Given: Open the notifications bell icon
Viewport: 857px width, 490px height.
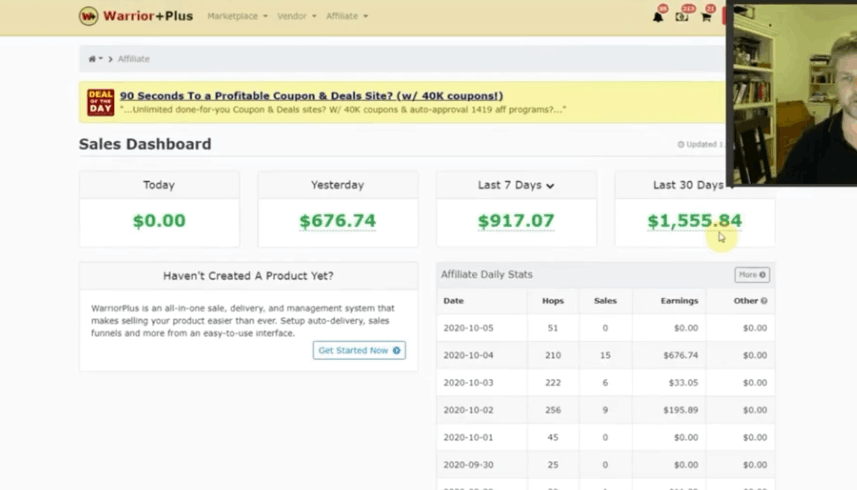Looking at the screenshot, I should pos(658,17).
